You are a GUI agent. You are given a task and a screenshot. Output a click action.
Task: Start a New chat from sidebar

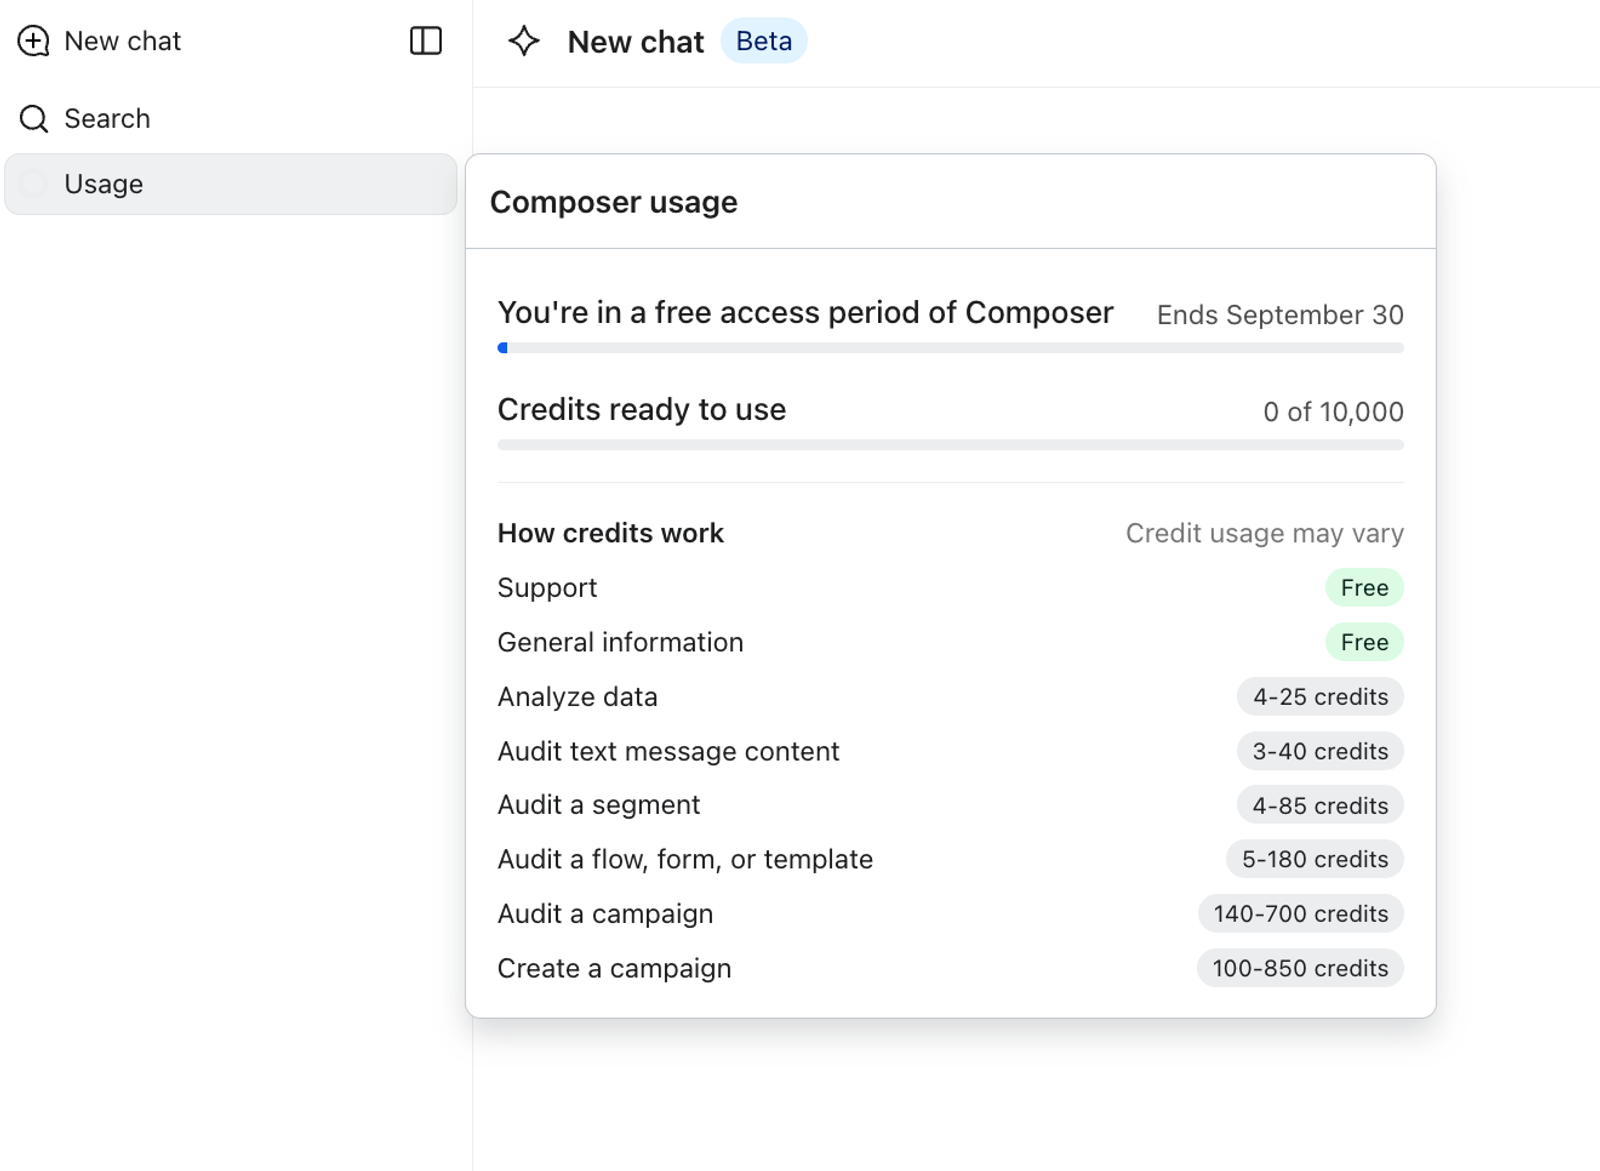[x=122, y=41]
